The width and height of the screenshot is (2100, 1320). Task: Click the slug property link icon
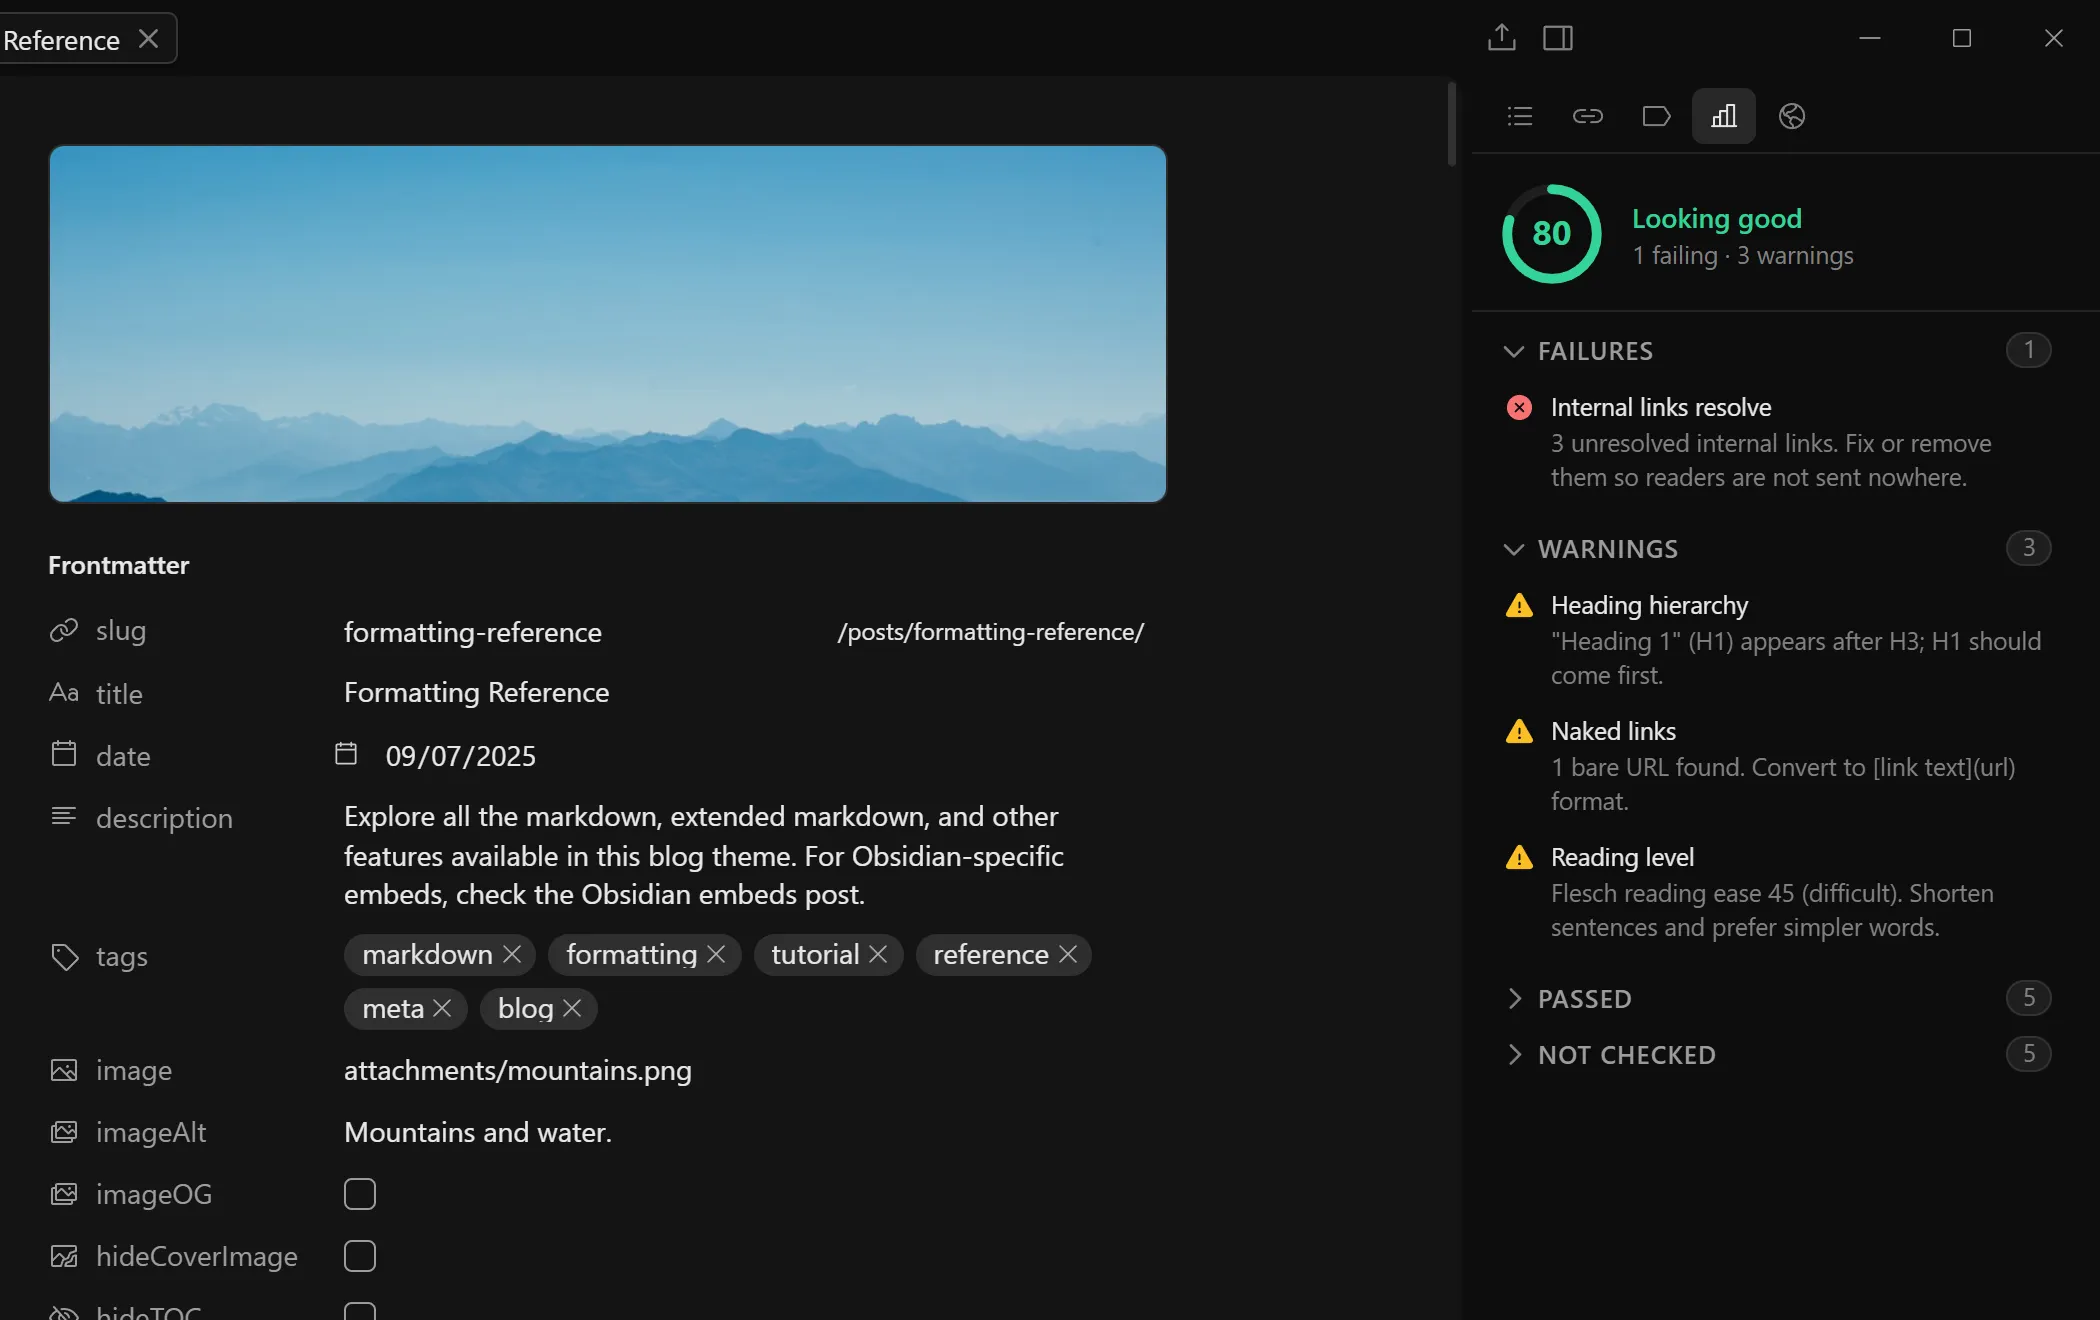(x=64, y=630)
